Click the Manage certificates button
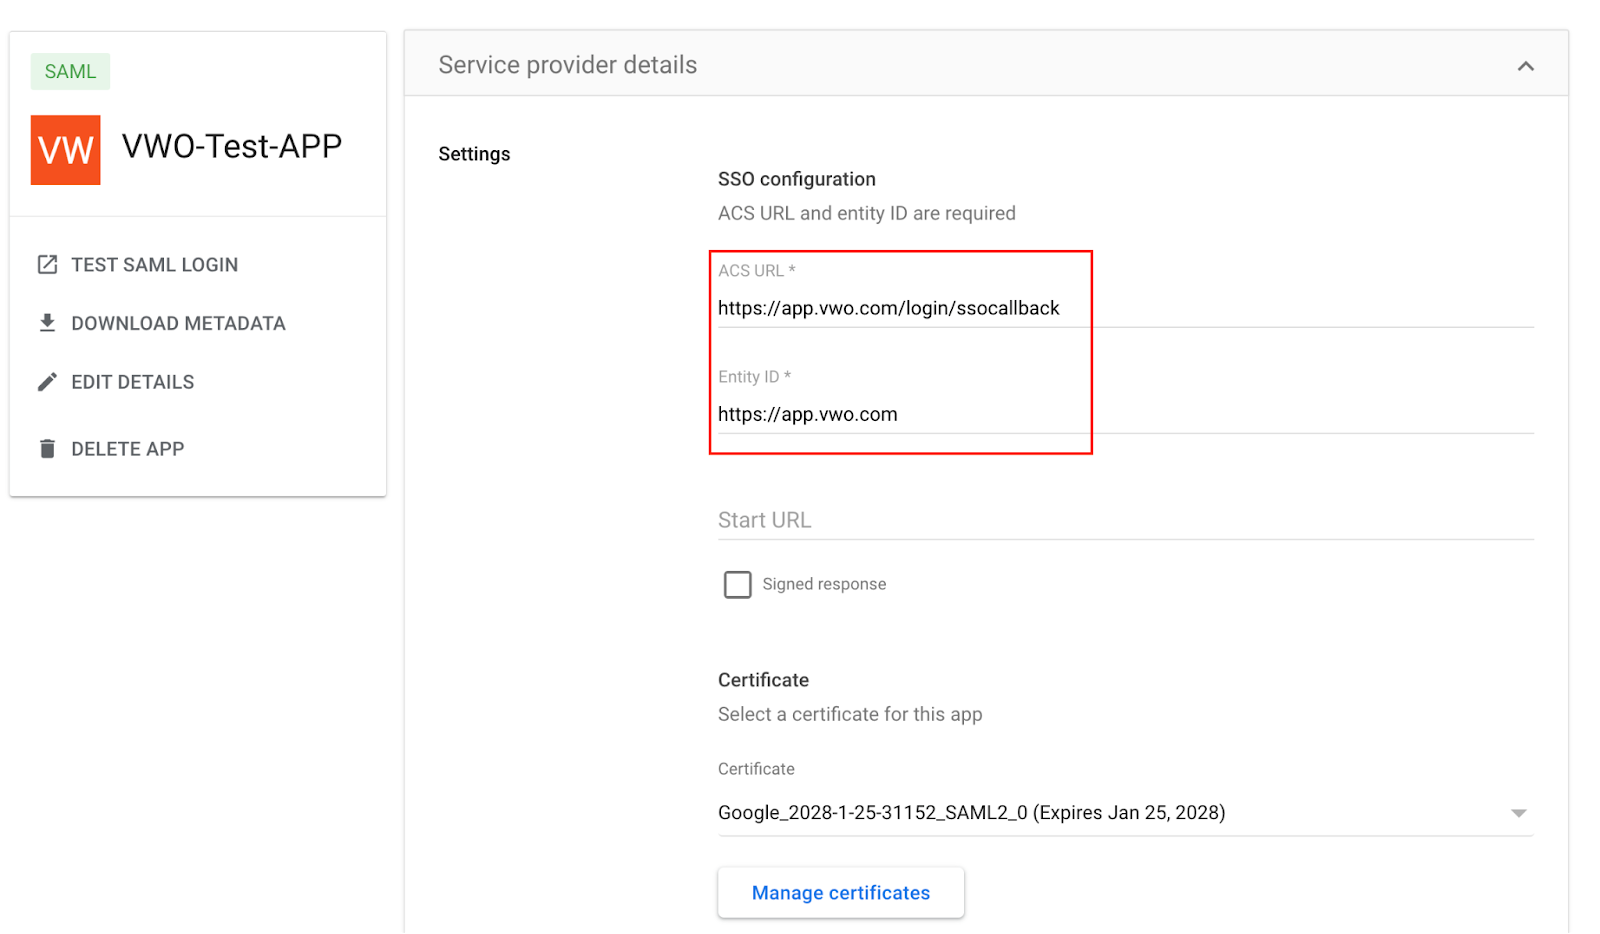1600x934 pixels. (x=841, y=892)
